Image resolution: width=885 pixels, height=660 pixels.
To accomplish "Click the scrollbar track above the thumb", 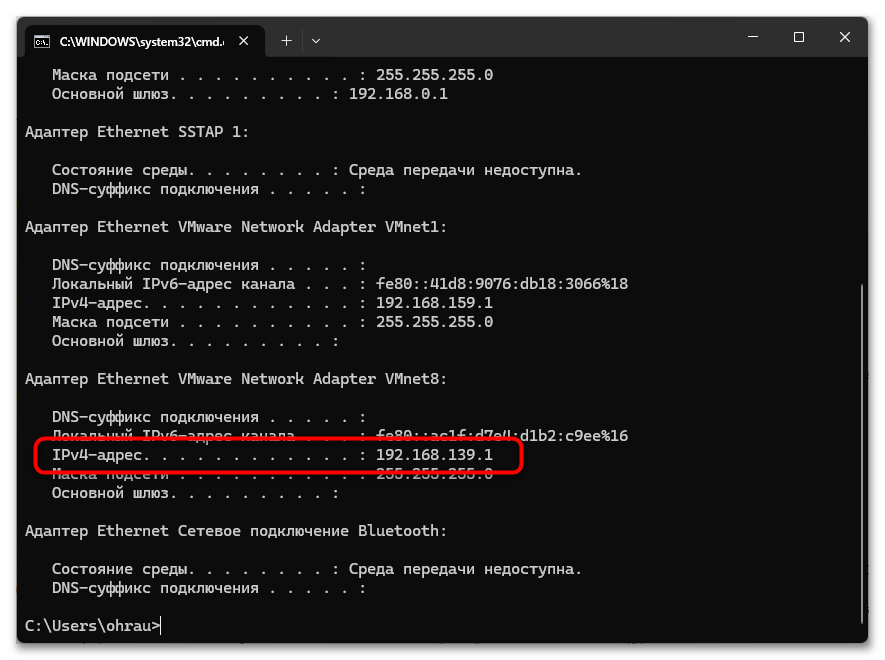I will pyautogui.click(x=862, y=170).
